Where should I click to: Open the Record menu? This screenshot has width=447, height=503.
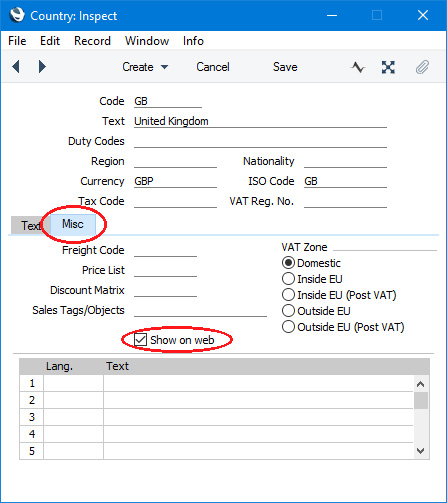[x=92, y=41]
